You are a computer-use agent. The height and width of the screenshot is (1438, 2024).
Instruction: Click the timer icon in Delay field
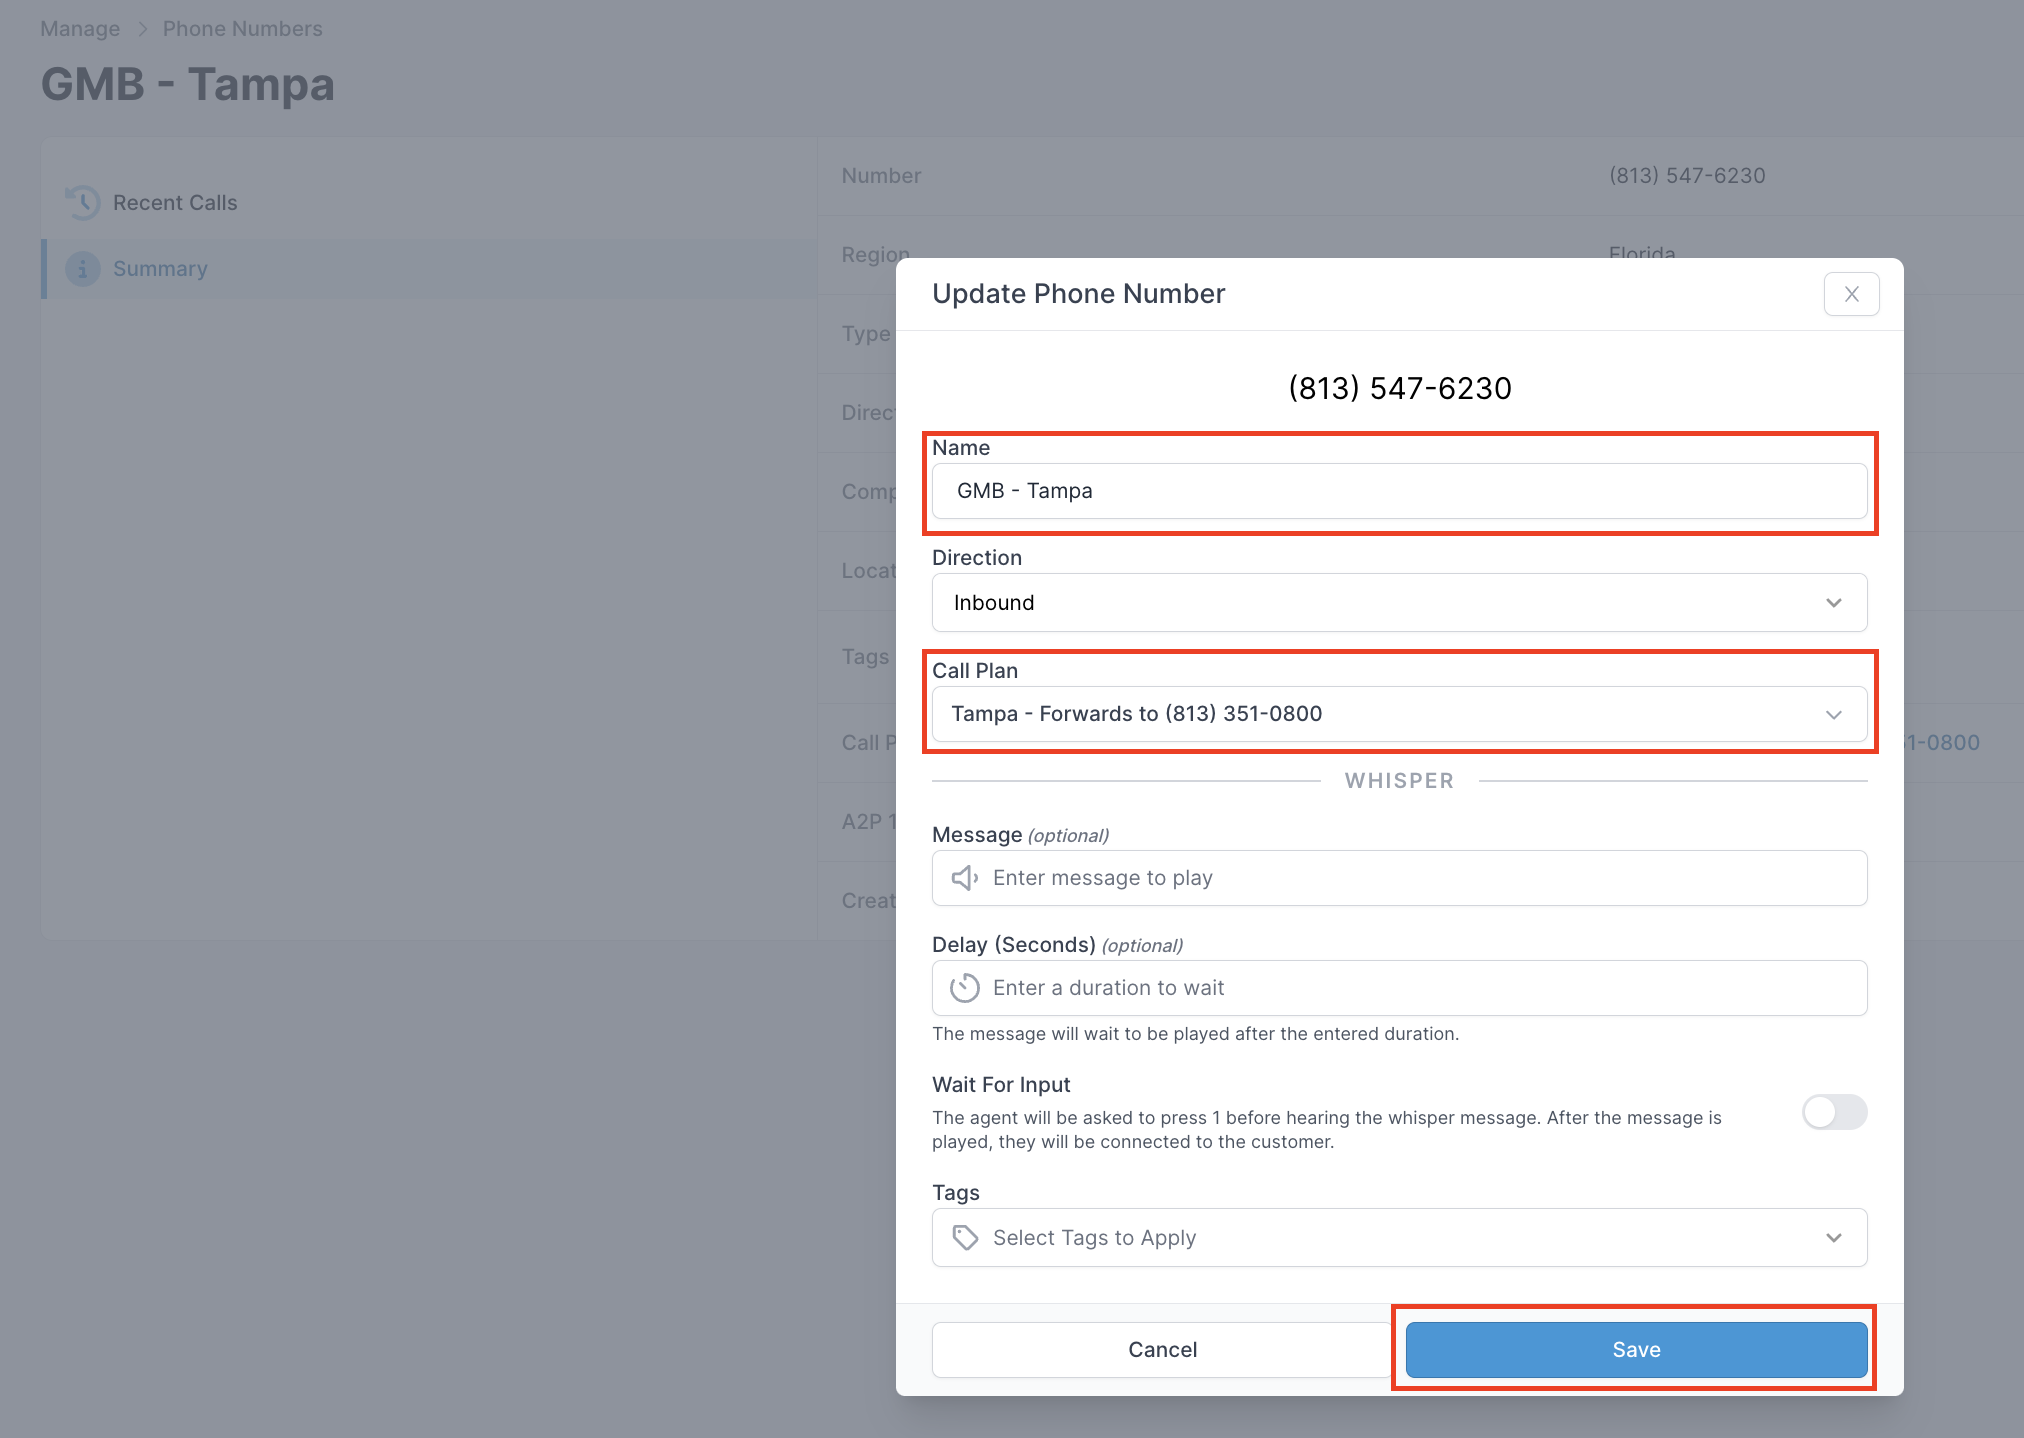click(x=964, y=988)
